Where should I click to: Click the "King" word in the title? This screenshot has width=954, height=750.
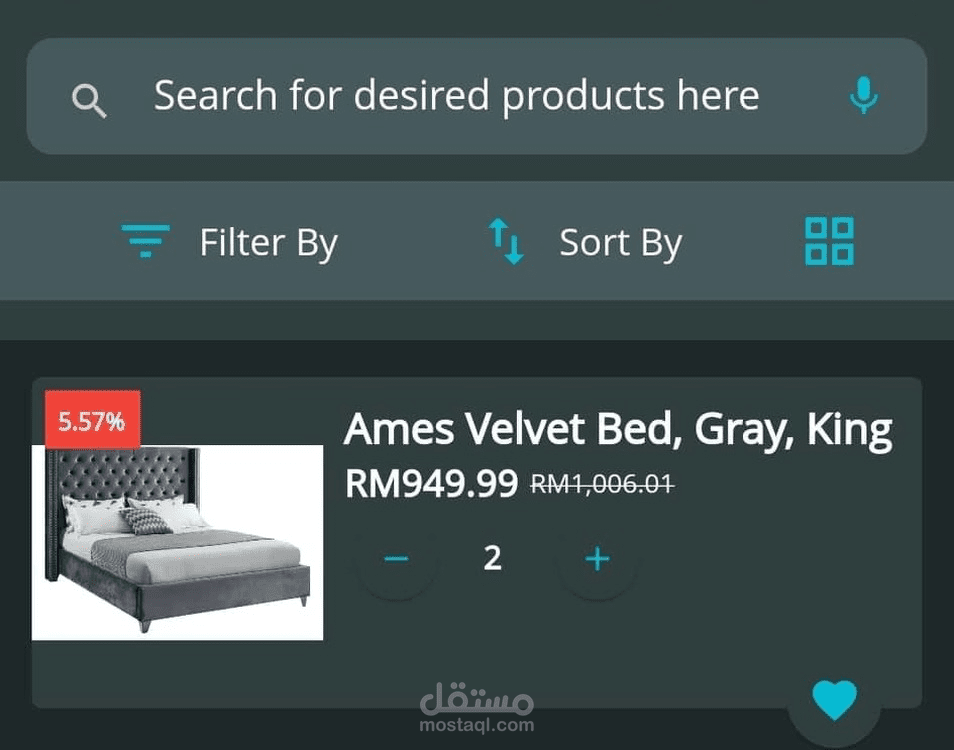pos(849,430)
